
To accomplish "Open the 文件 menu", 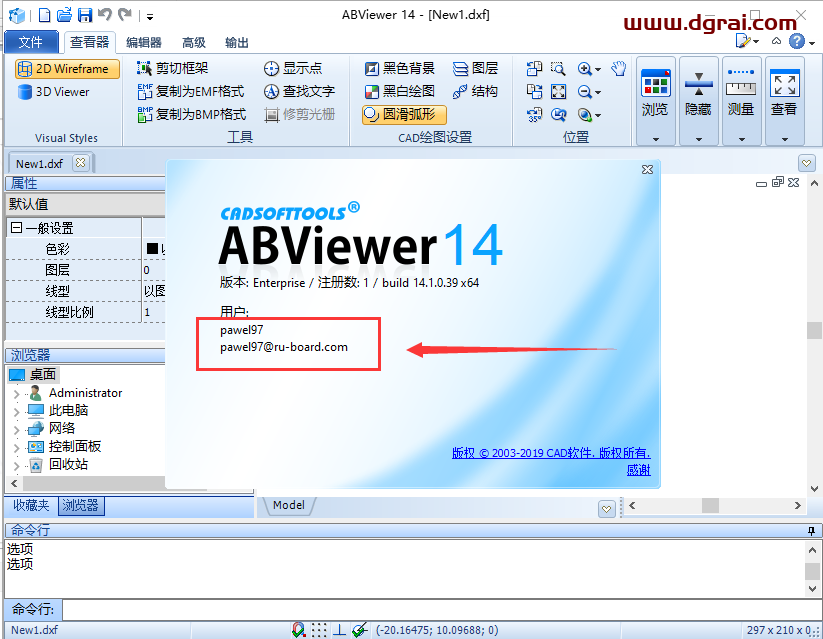I will pos(32,42).
